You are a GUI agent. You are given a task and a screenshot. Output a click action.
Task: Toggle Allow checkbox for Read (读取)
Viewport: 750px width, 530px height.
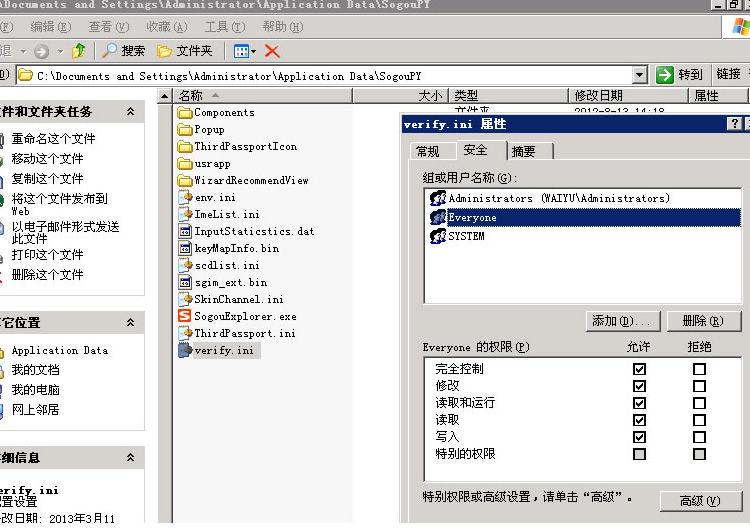pyautogui.click(x=640, y=420)
